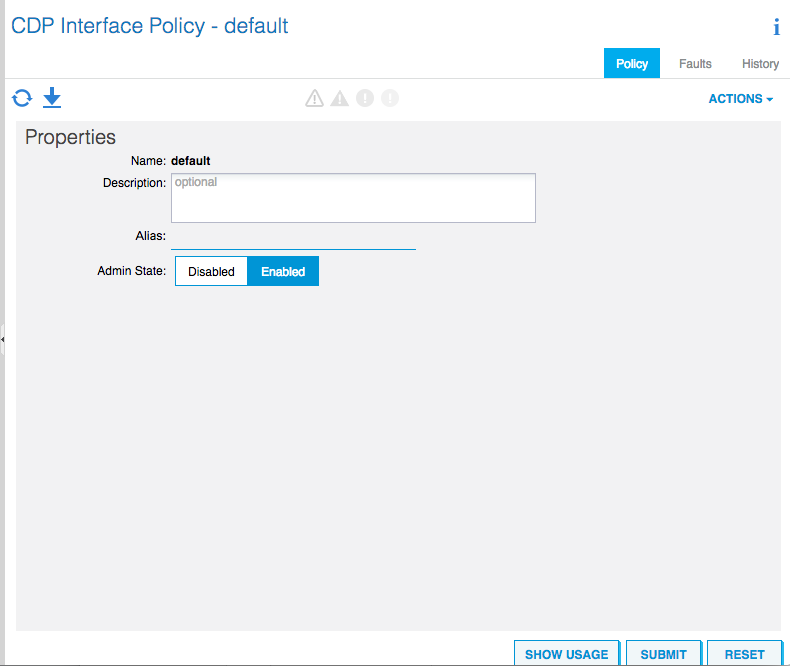Open the History tab
This screenshot has width=790, height=666.
(760, 64)
